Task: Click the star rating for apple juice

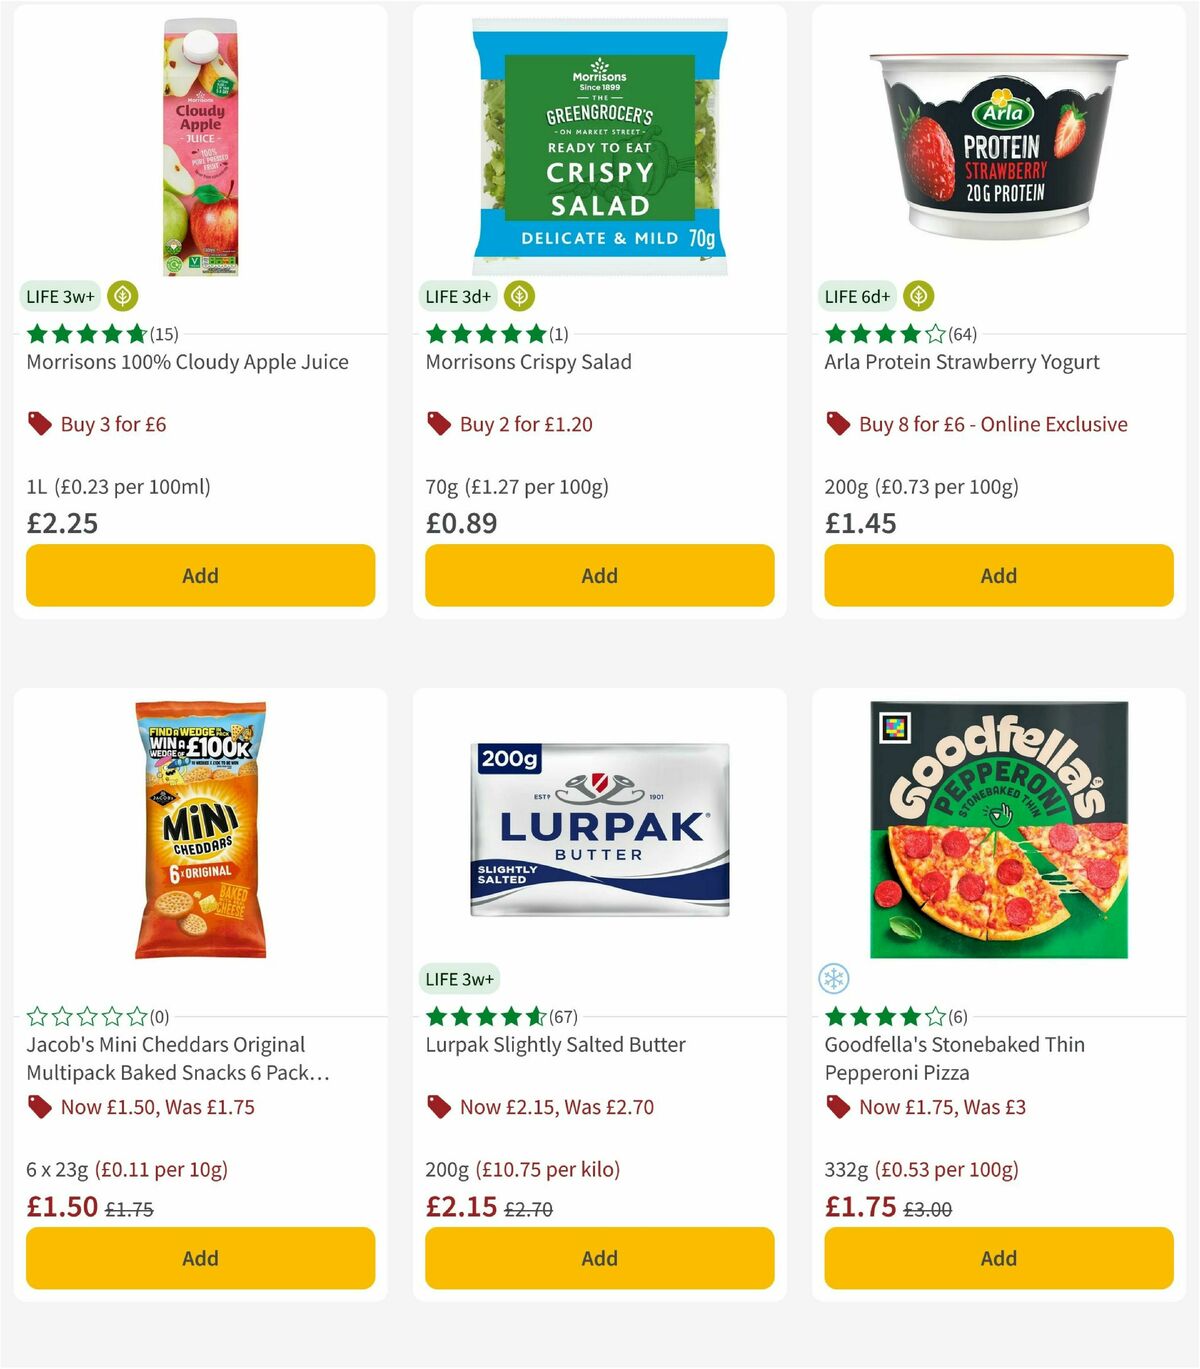Action: click(x=86, y=334)
